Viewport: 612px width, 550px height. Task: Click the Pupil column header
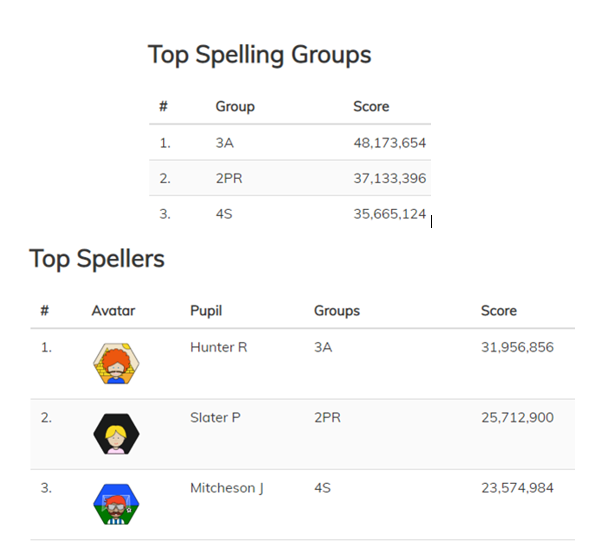206,311
